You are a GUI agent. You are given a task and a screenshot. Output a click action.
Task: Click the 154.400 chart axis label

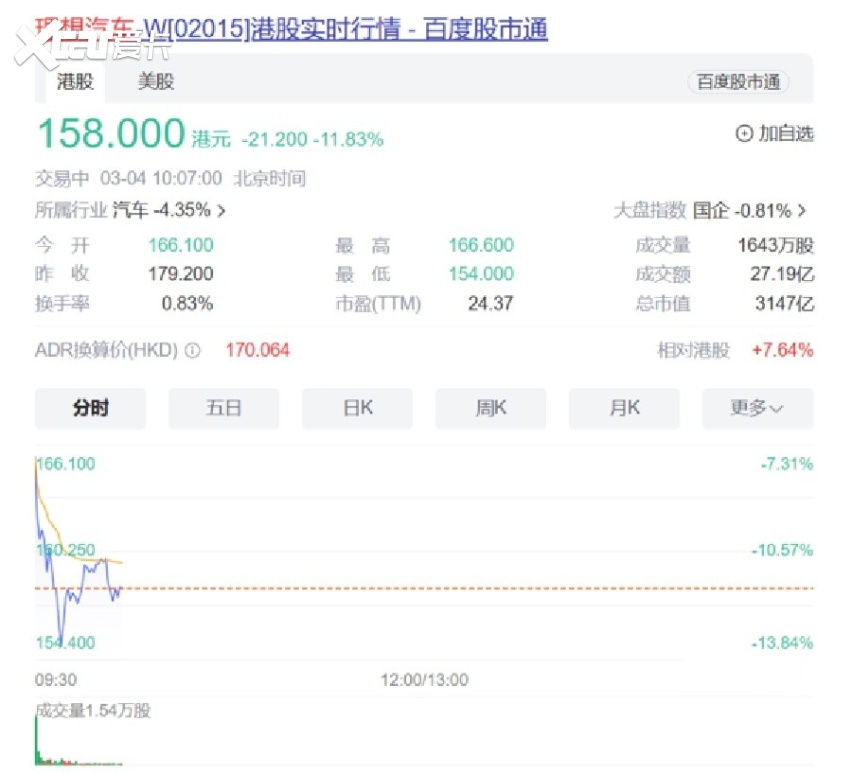66,643
